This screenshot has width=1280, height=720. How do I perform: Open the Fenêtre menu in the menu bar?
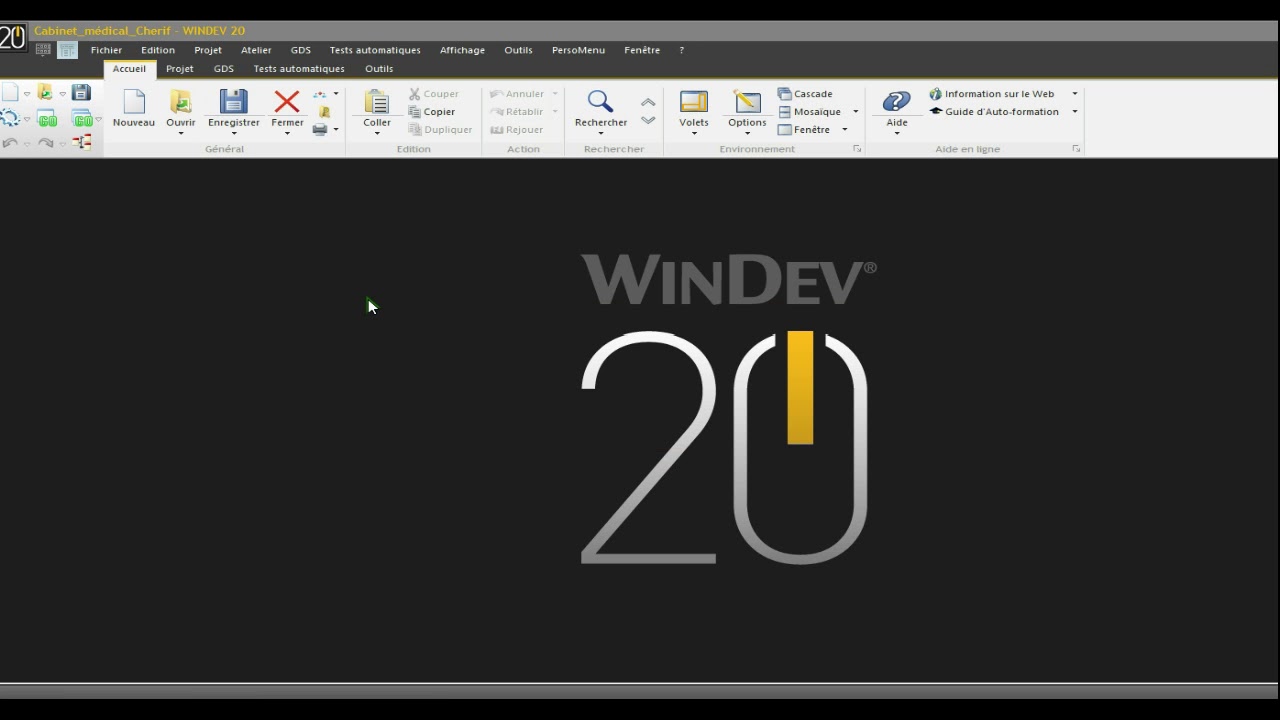coord(642,50)
